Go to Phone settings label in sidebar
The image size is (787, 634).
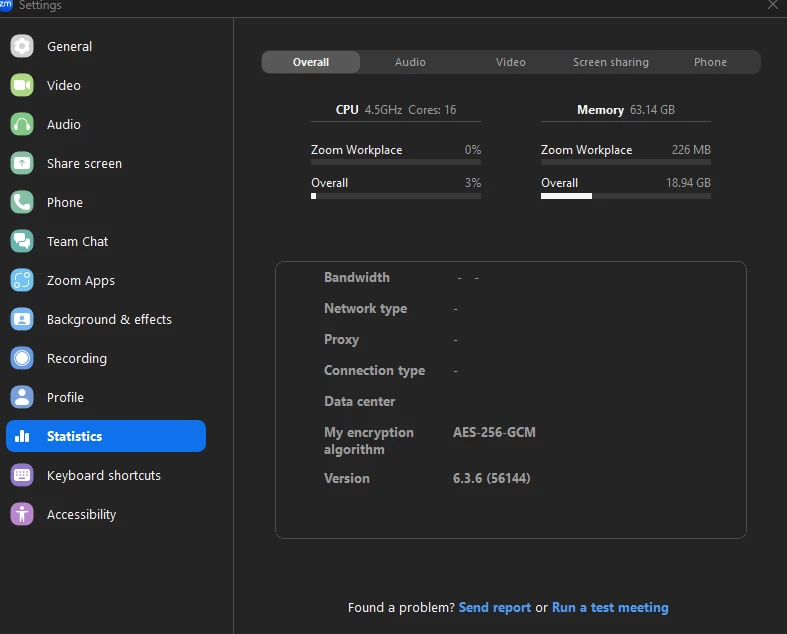point(65,202)
